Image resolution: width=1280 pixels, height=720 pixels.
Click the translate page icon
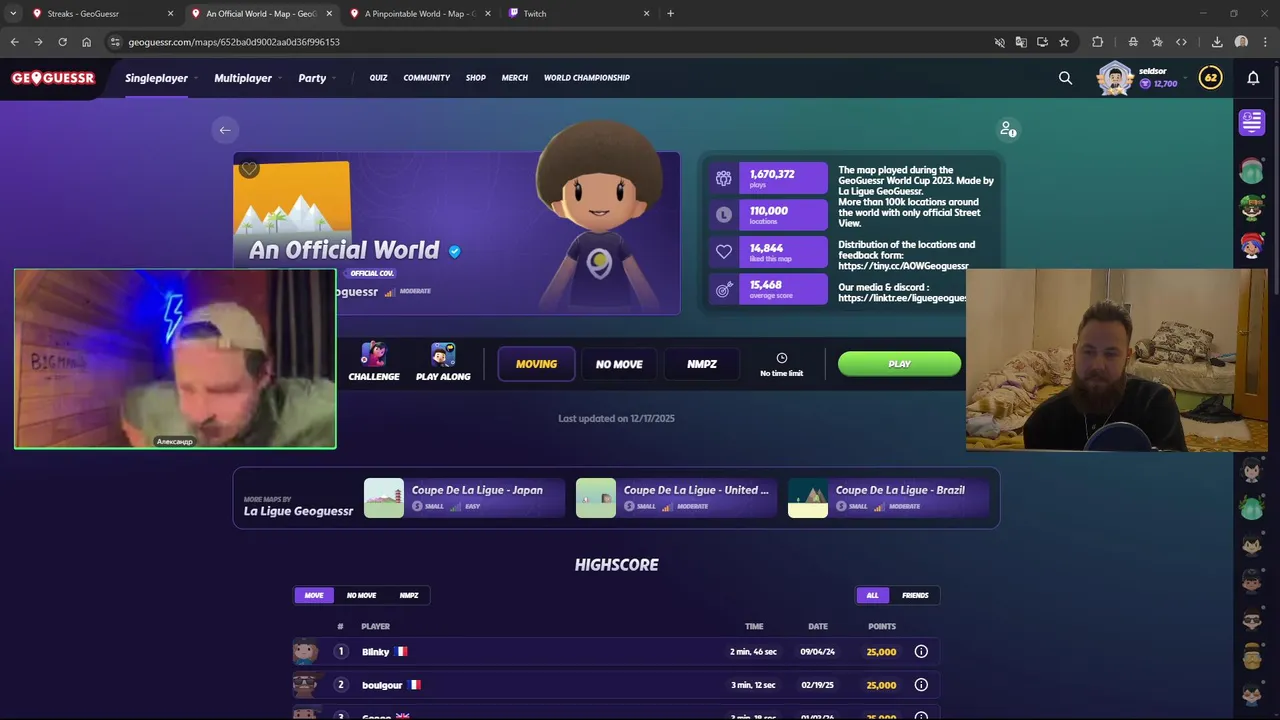1021,42
